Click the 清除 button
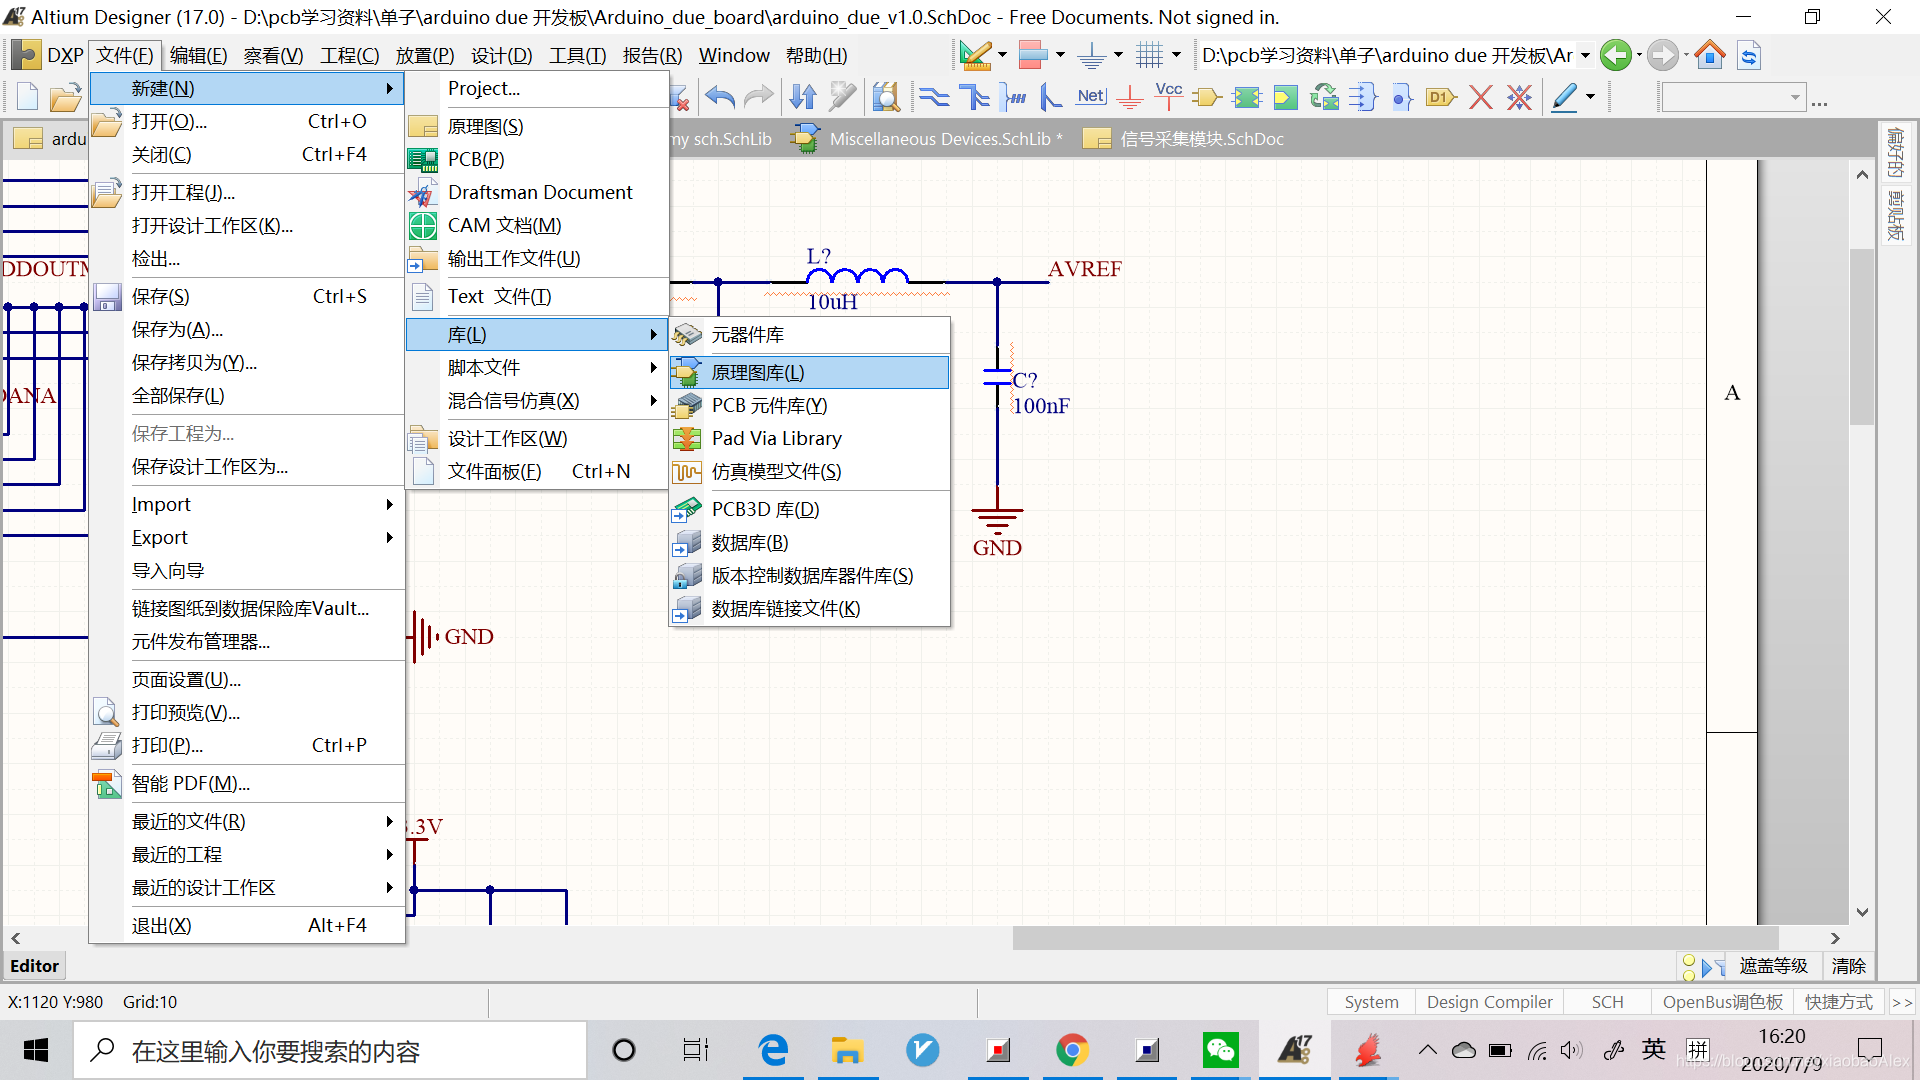Image resolution: width=1920 pixels, height=1080 pixels. coord(1848,965)
